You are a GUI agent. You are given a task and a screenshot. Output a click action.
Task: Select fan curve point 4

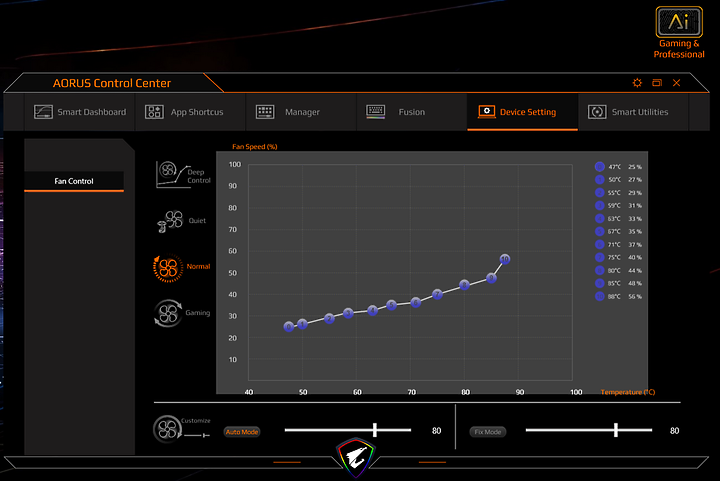[372, 310]
